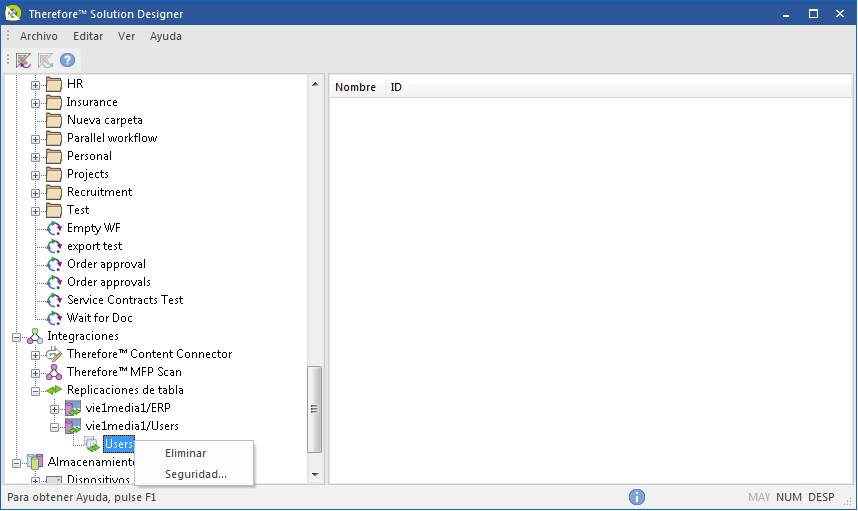Viewport: 858px width, 511px height.
Task: Click the tree scrollbar up arrow
Action: (315, 84)
